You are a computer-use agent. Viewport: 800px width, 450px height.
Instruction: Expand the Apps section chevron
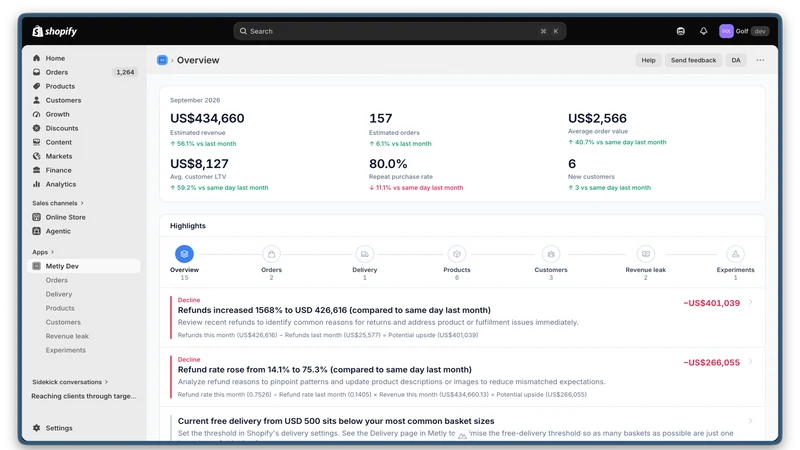pyautogui.click(x=53, y=252)
